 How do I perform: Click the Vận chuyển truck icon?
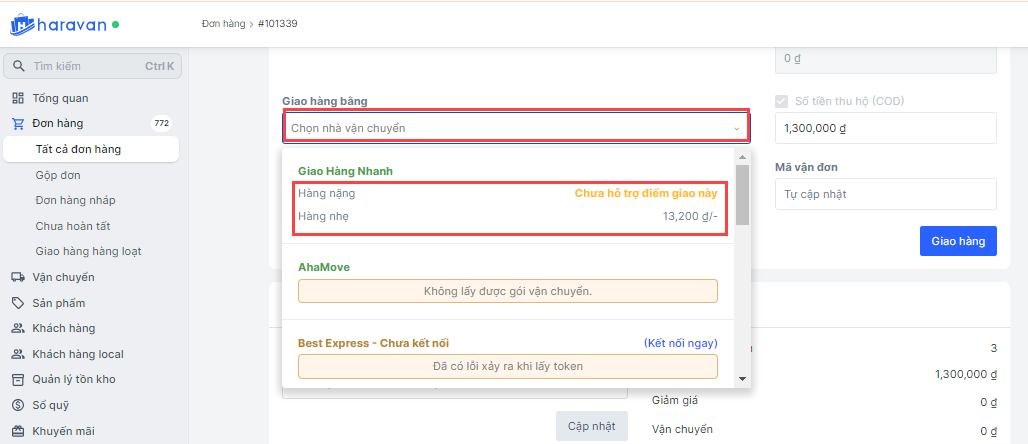click(18, 277)
